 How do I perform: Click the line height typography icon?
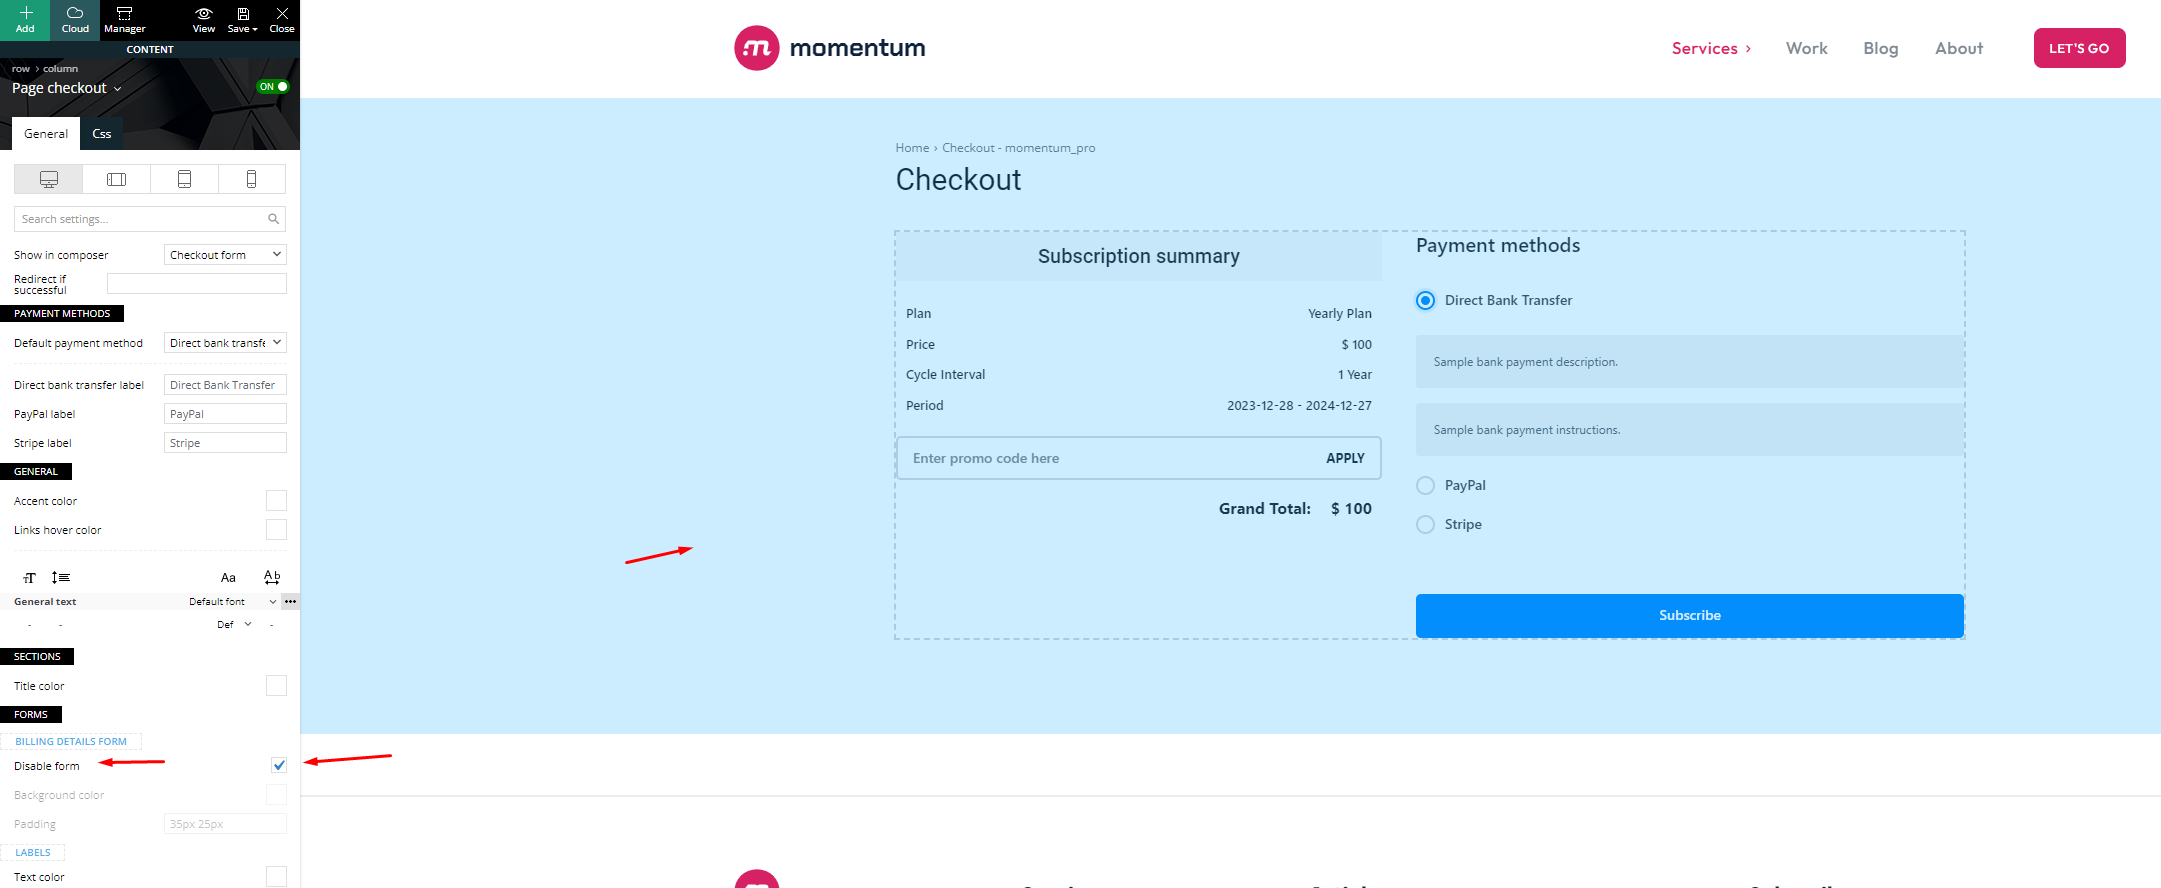pyautogui.click(x=61, y=577)
